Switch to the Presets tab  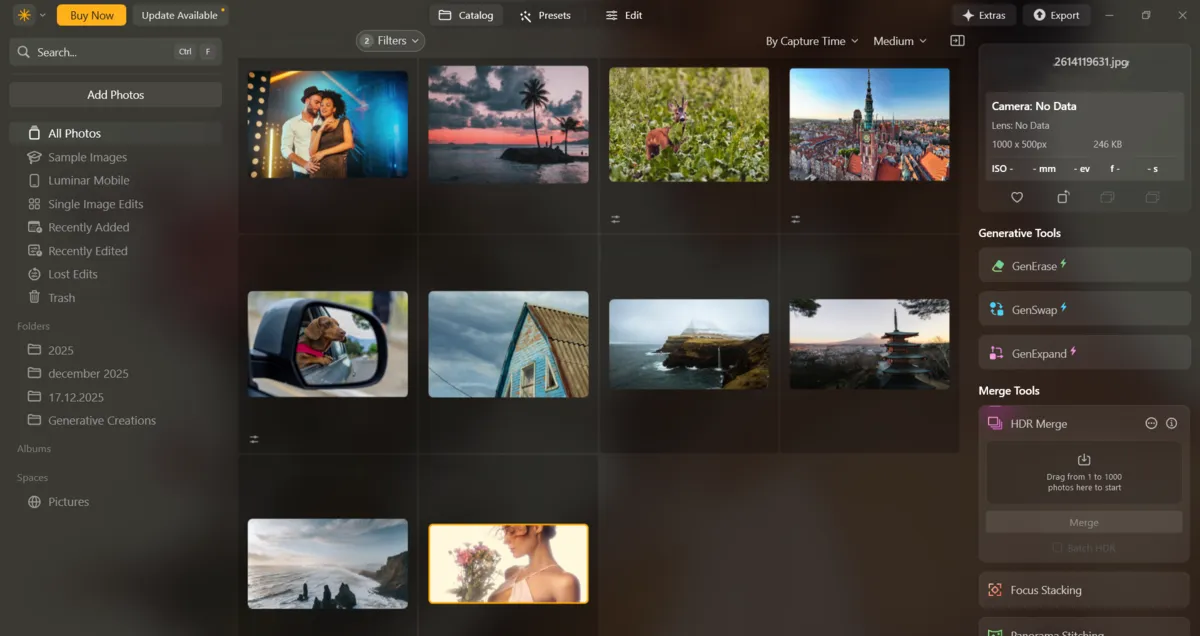pos(547,15)
